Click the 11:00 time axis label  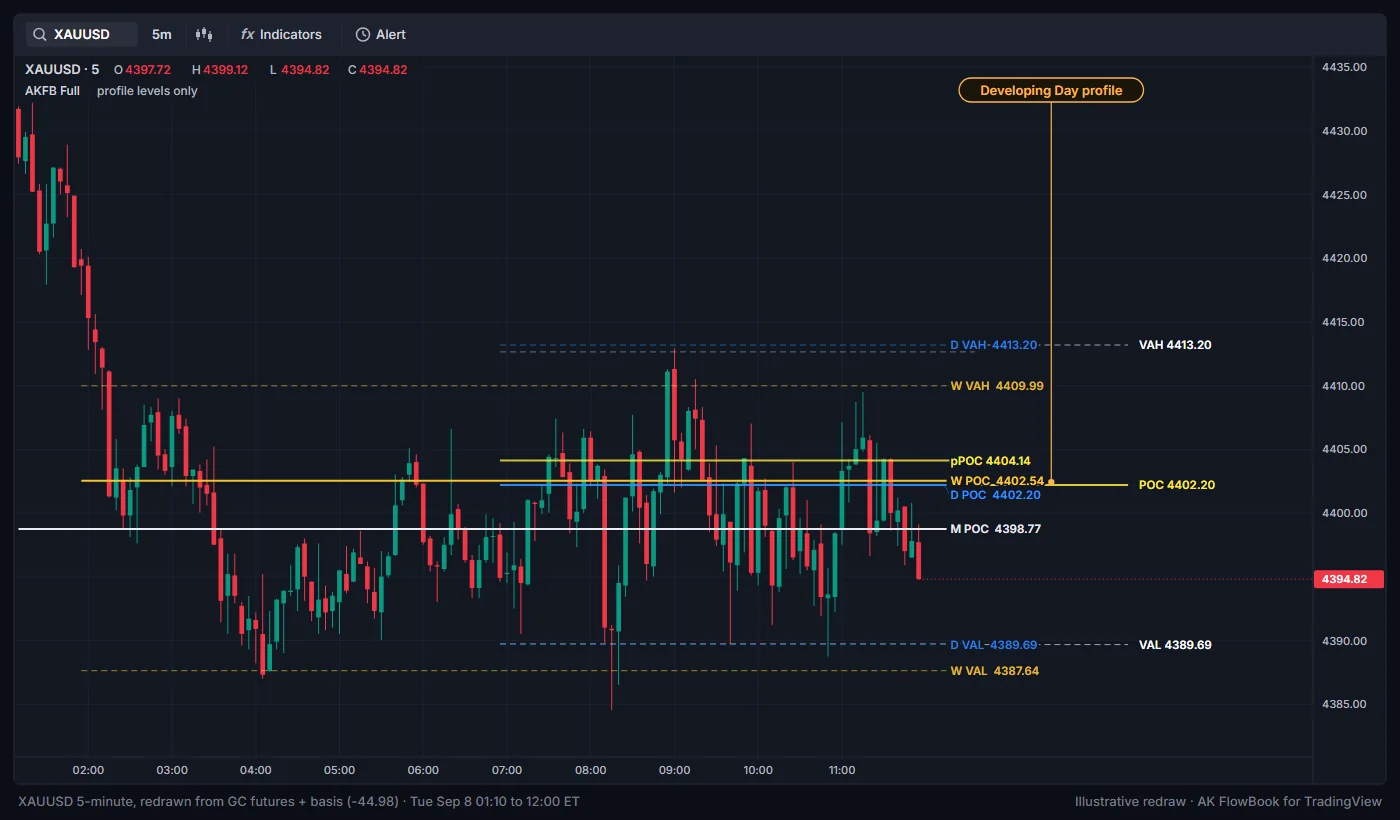842,770
